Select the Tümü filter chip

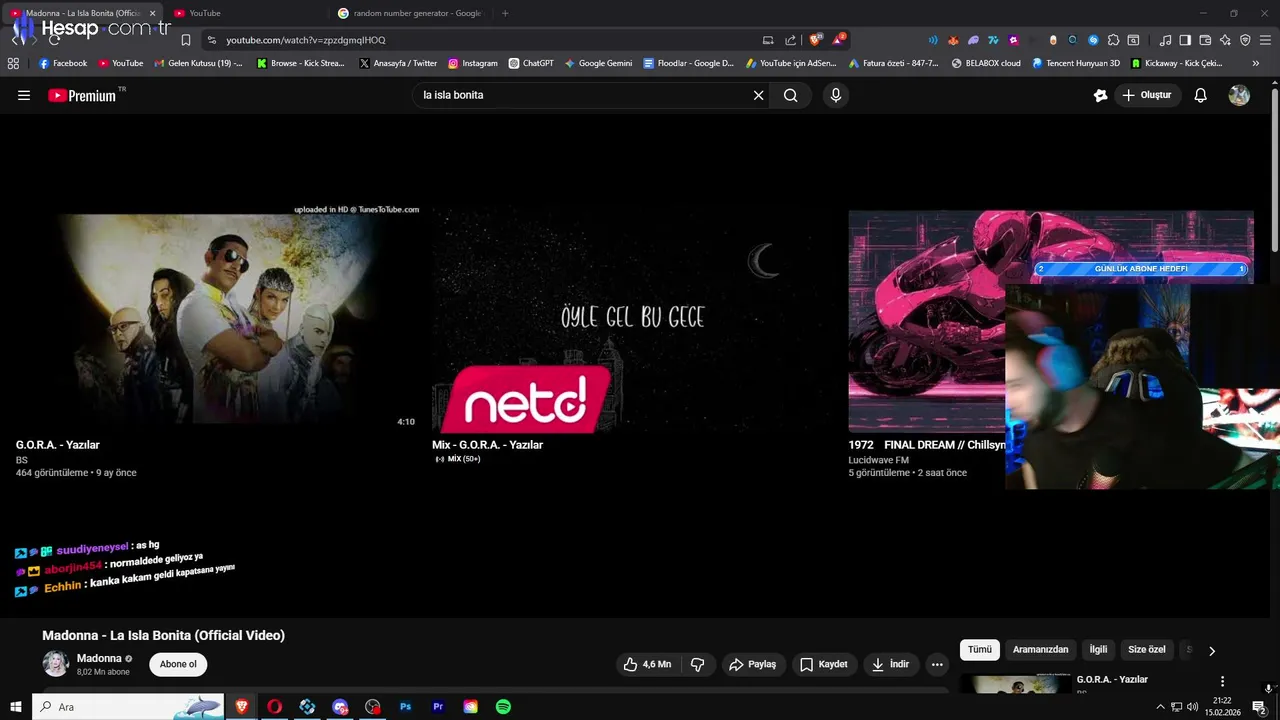pyautogui.click(x=980, y=650)
